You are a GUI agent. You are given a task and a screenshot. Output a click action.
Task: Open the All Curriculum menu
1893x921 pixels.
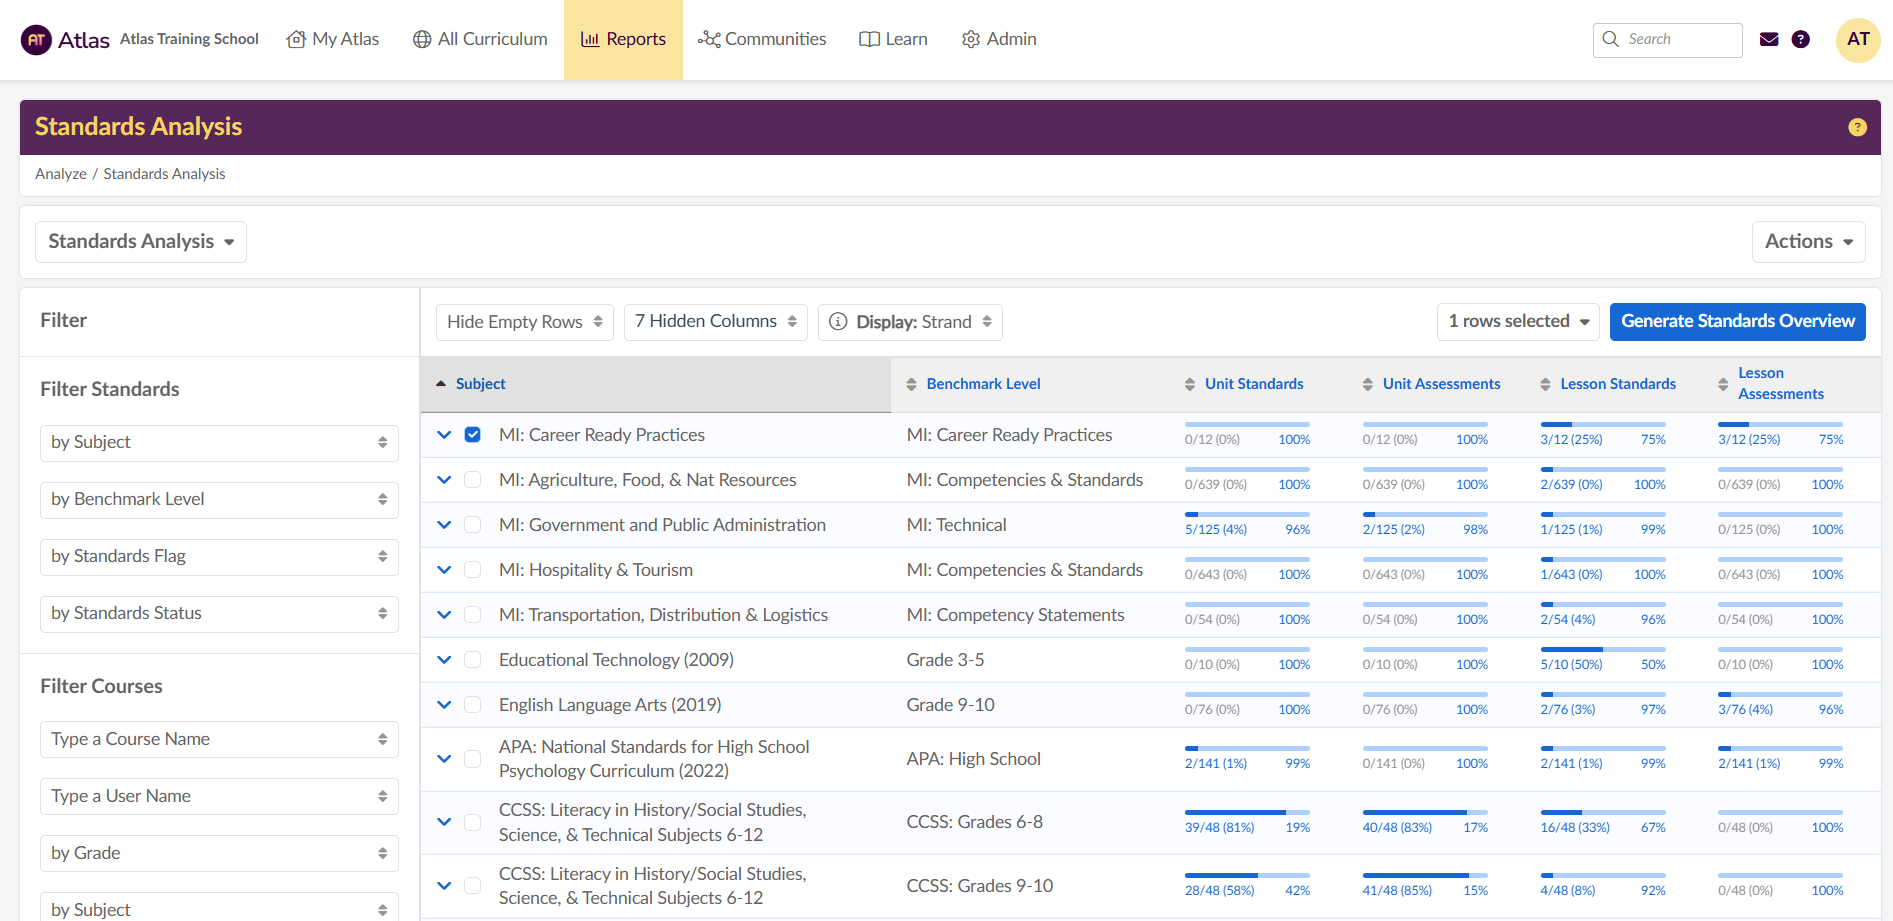click(x=480, y=40)
